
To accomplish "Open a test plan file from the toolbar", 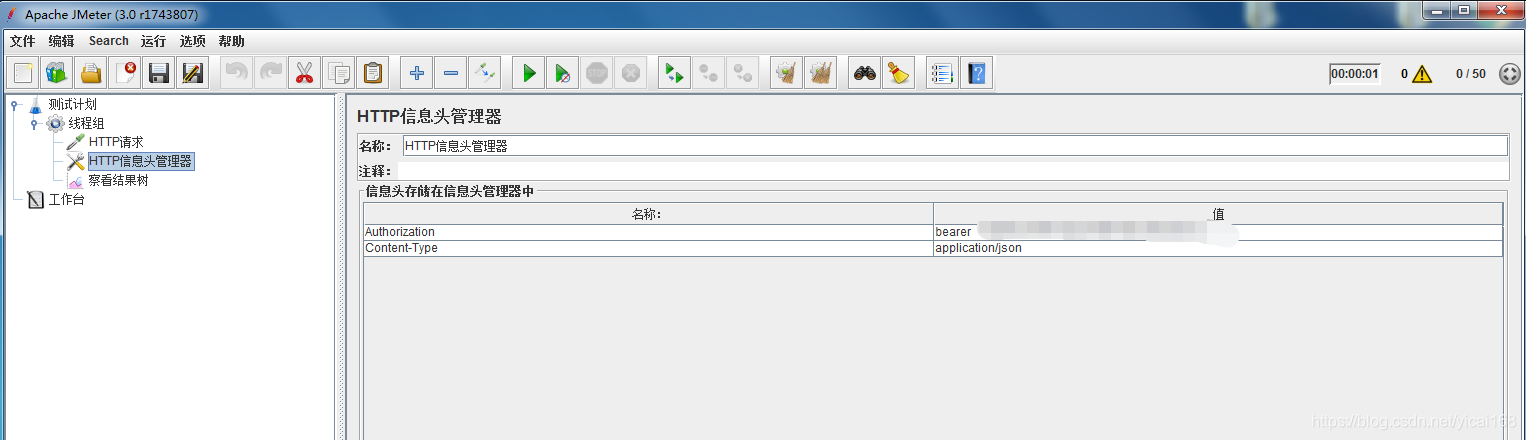I will point(91,73).
